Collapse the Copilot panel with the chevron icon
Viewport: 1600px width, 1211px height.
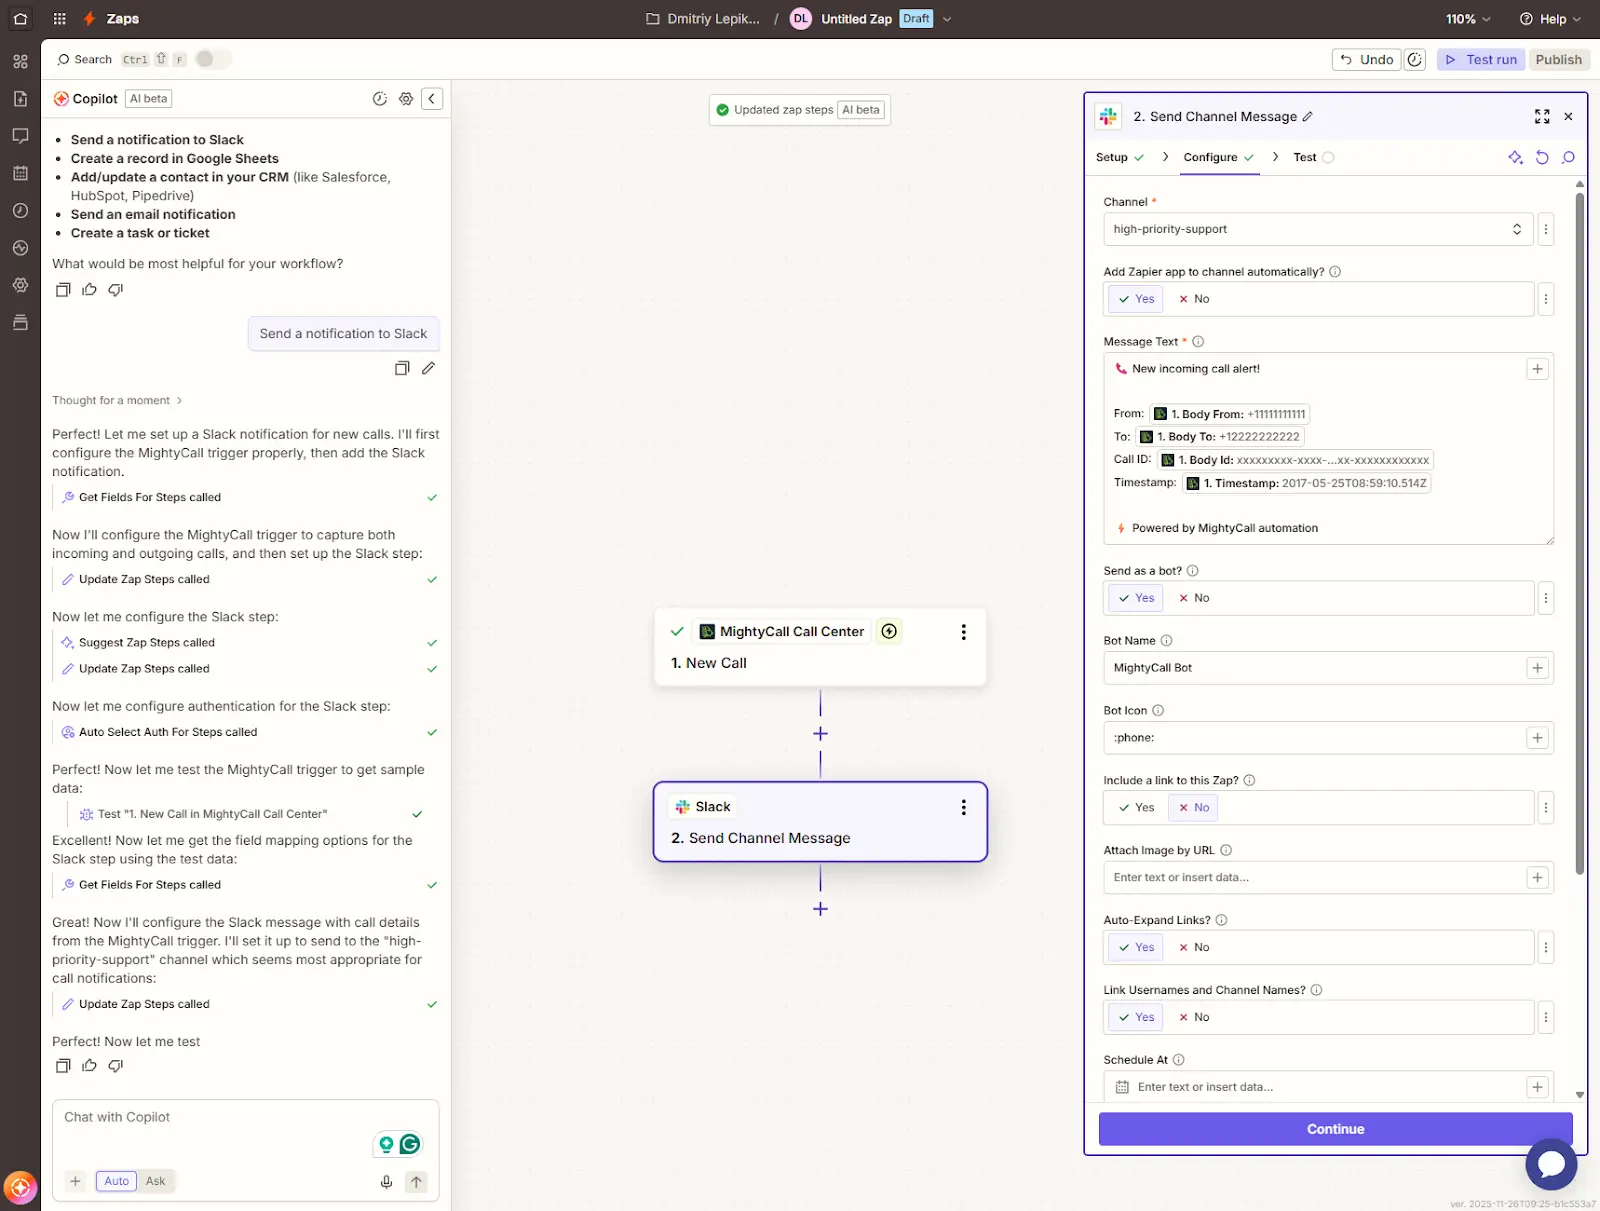click(x=432, y=98)
